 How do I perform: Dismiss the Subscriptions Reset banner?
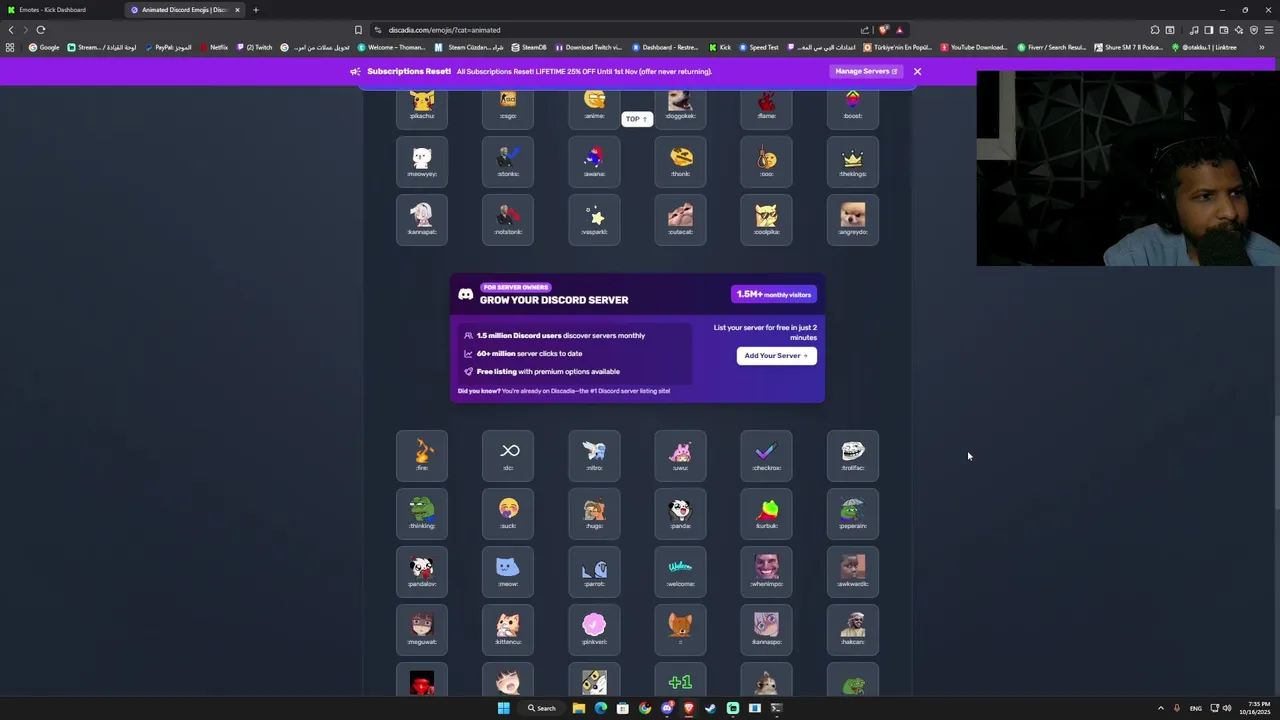(x=917, y=71)
